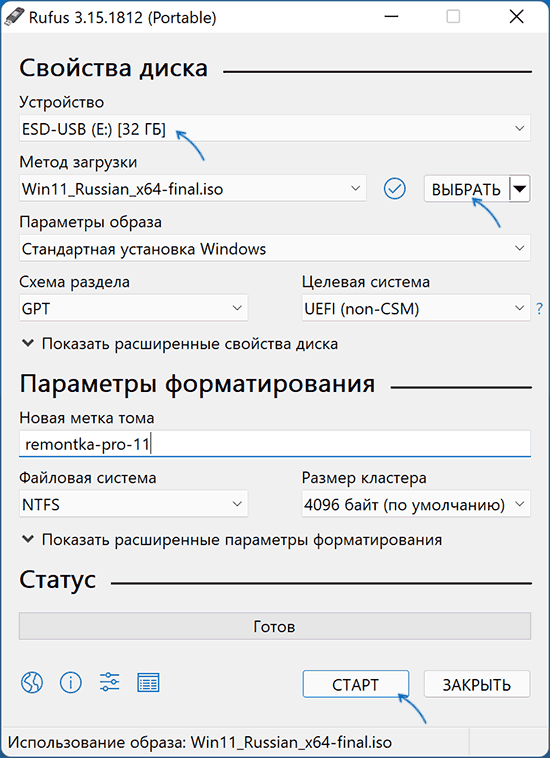Click the Файловая система label
This screenshot has width=550, height=758.
coord(88,478)
